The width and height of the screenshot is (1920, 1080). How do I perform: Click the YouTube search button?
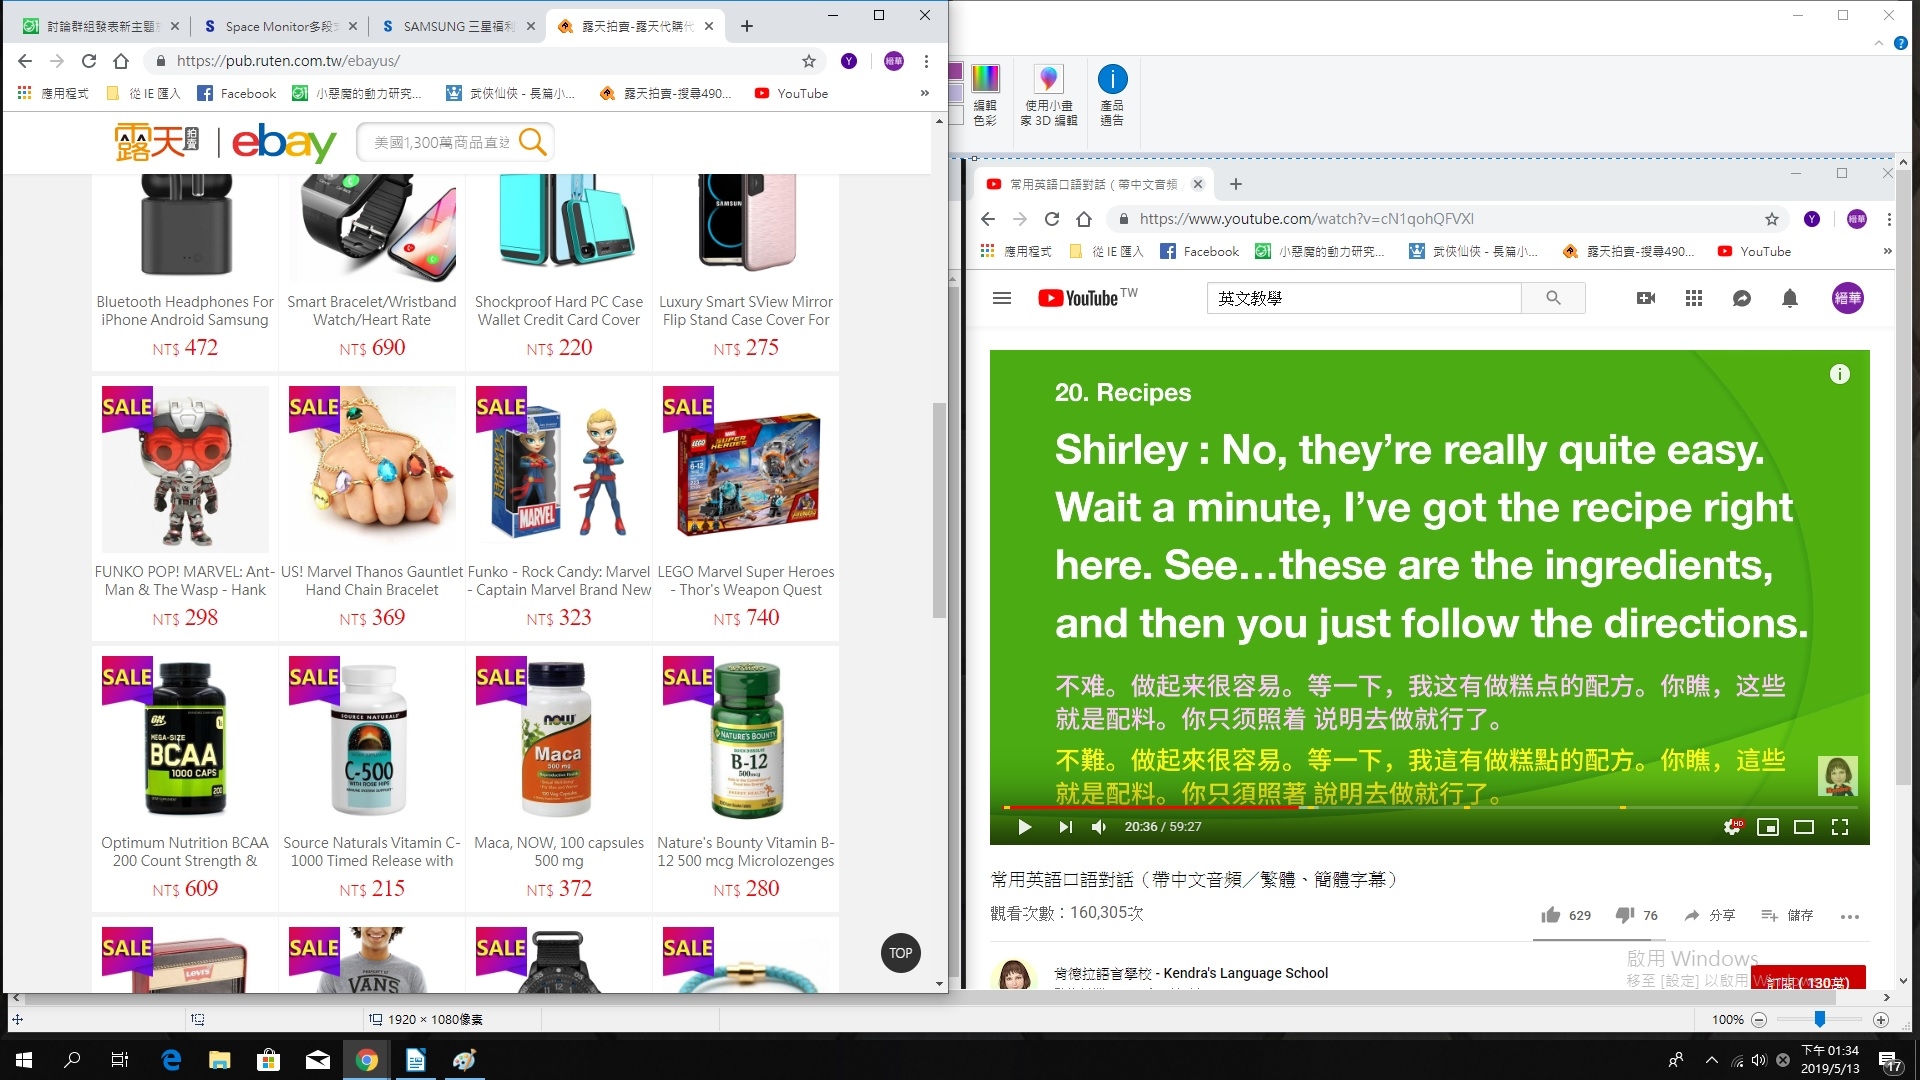pos(1553,298)
